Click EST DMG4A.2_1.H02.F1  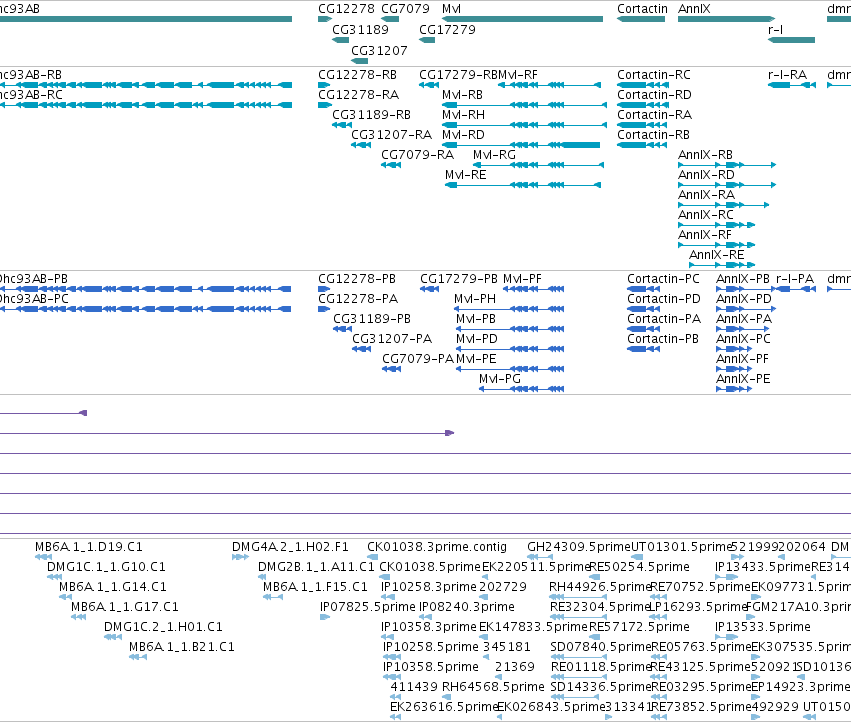pyautogui.click(x=240, y=557)
